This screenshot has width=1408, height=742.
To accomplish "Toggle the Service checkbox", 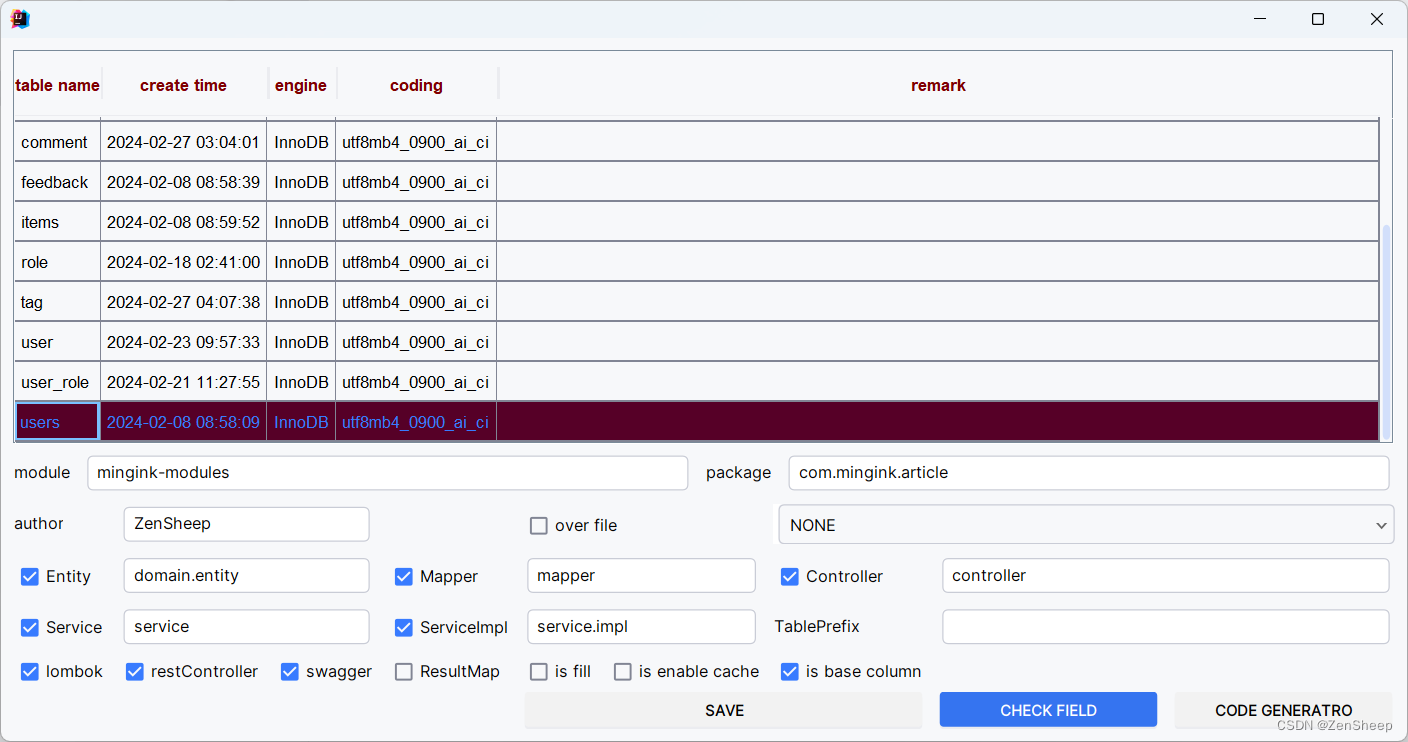I will pos(30,627).
